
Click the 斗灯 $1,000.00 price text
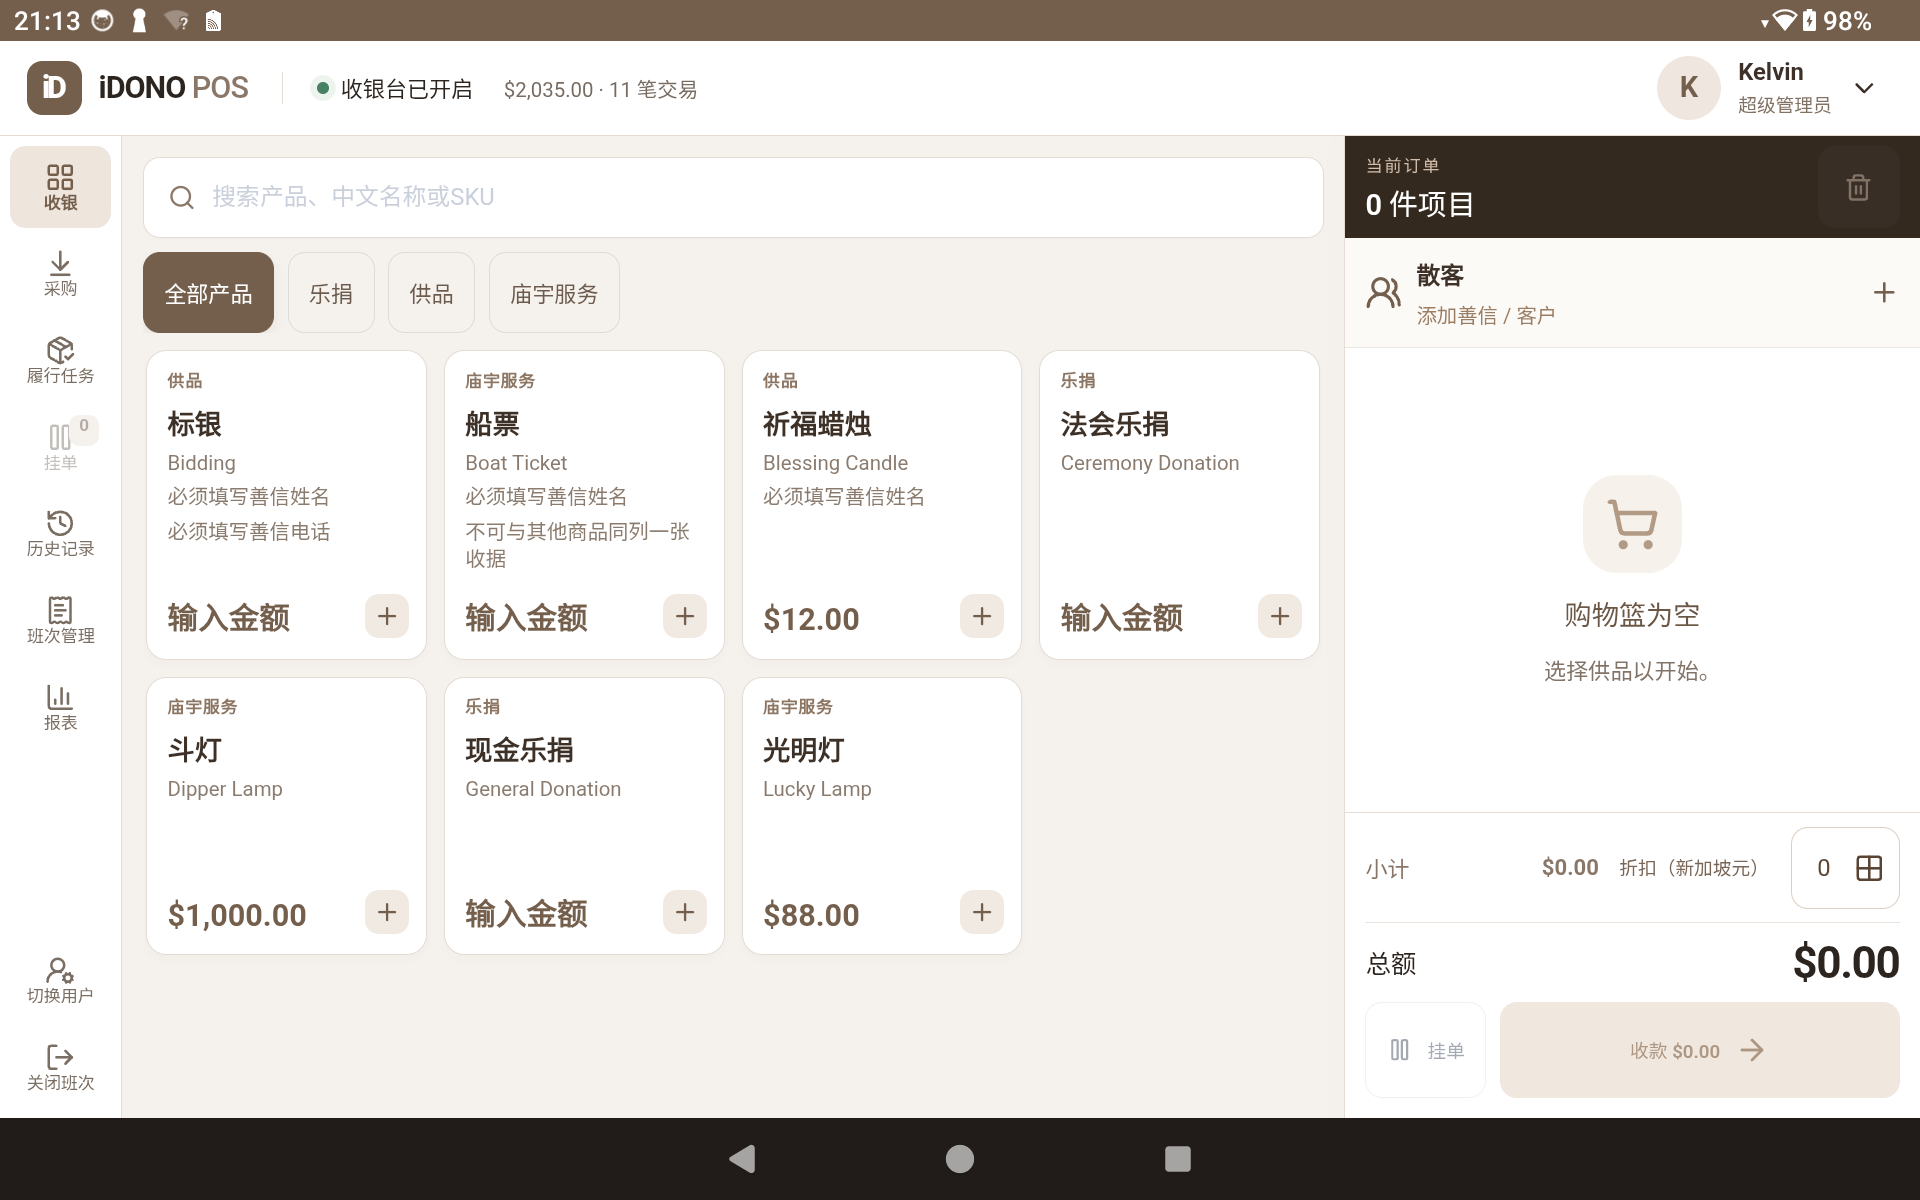[237, 915]
